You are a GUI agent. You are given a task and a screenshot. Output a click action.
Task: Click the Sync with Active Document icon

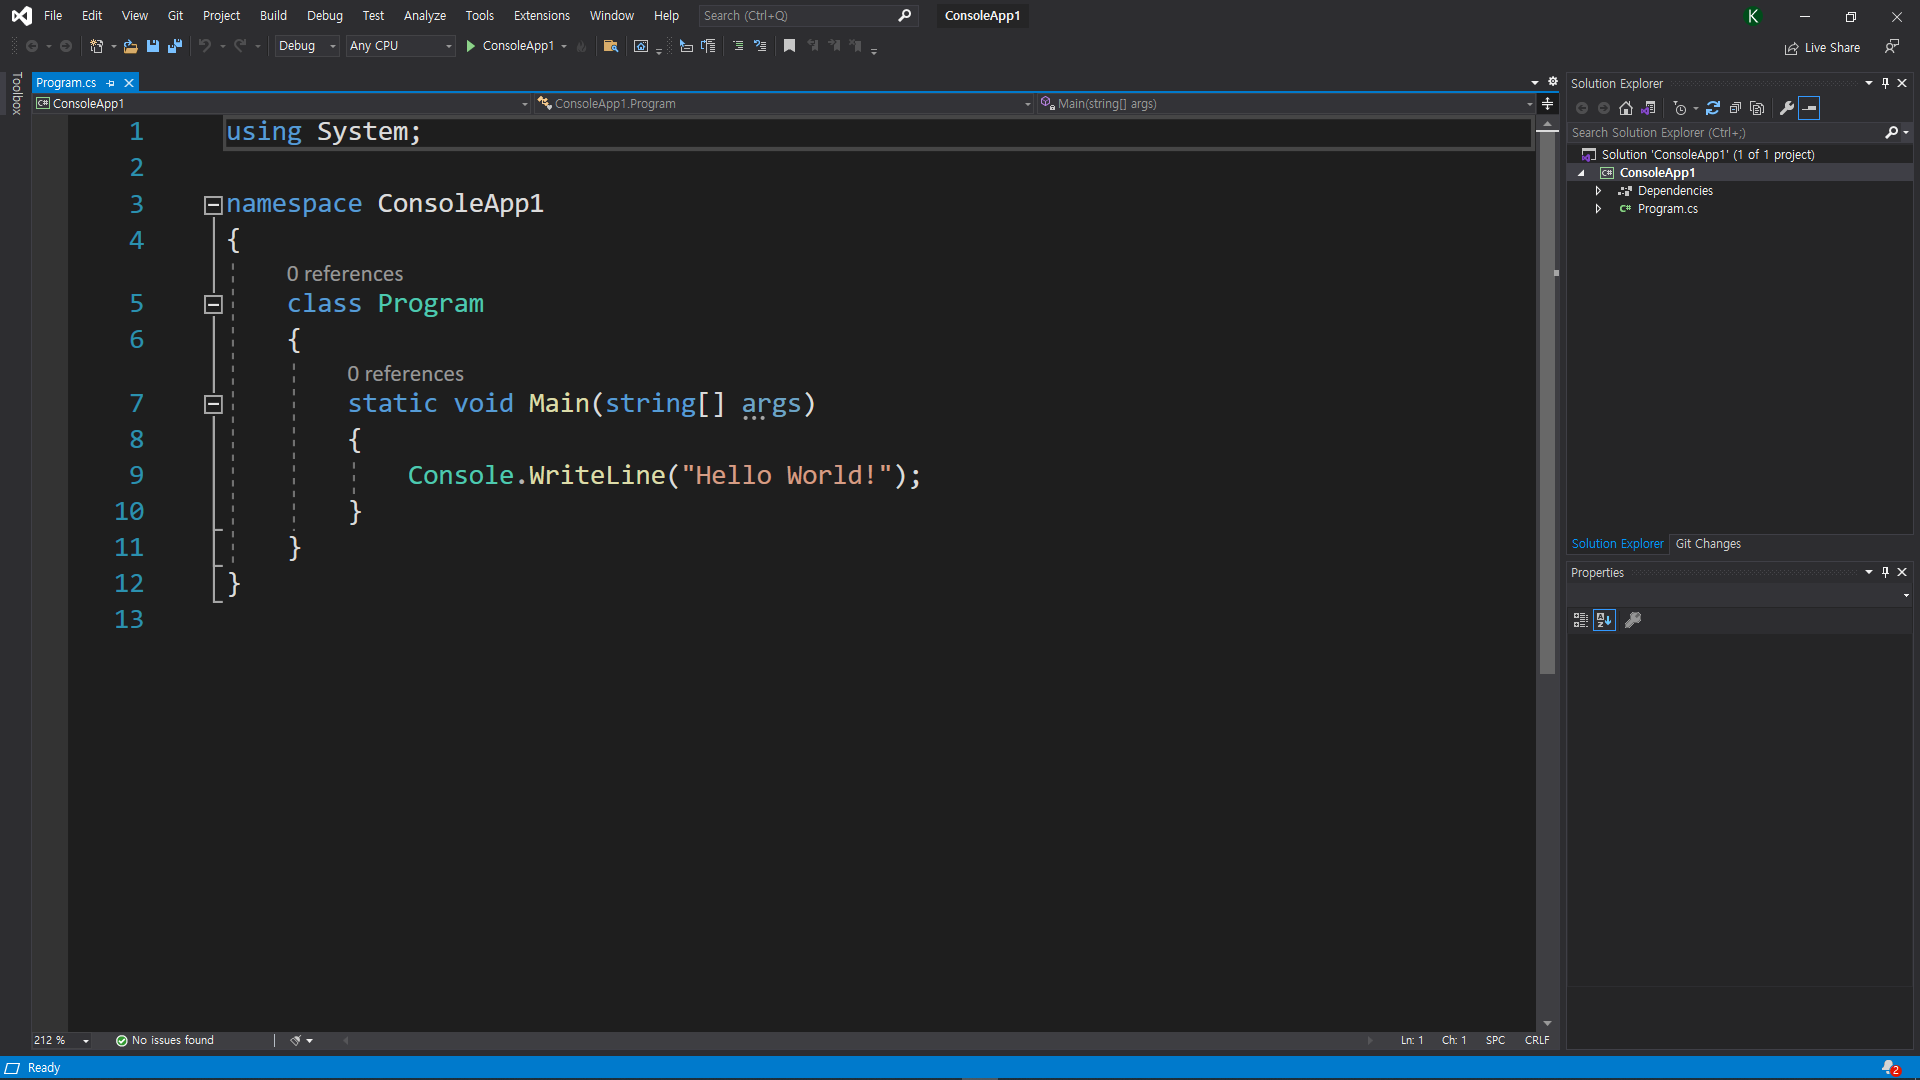(1713, 108)
